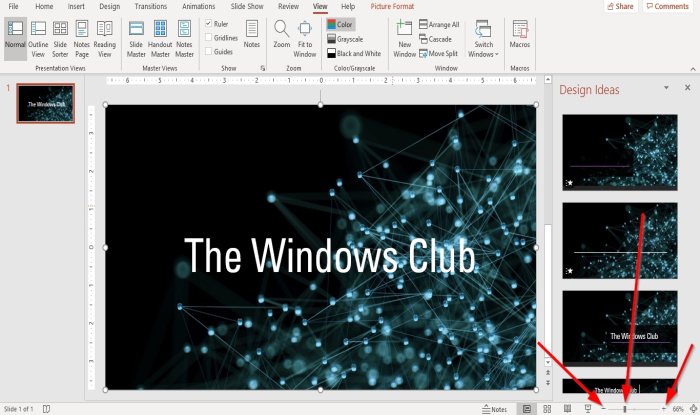Click Next Slide double-arrow button

pyautogui.click(x=548, y=383)
